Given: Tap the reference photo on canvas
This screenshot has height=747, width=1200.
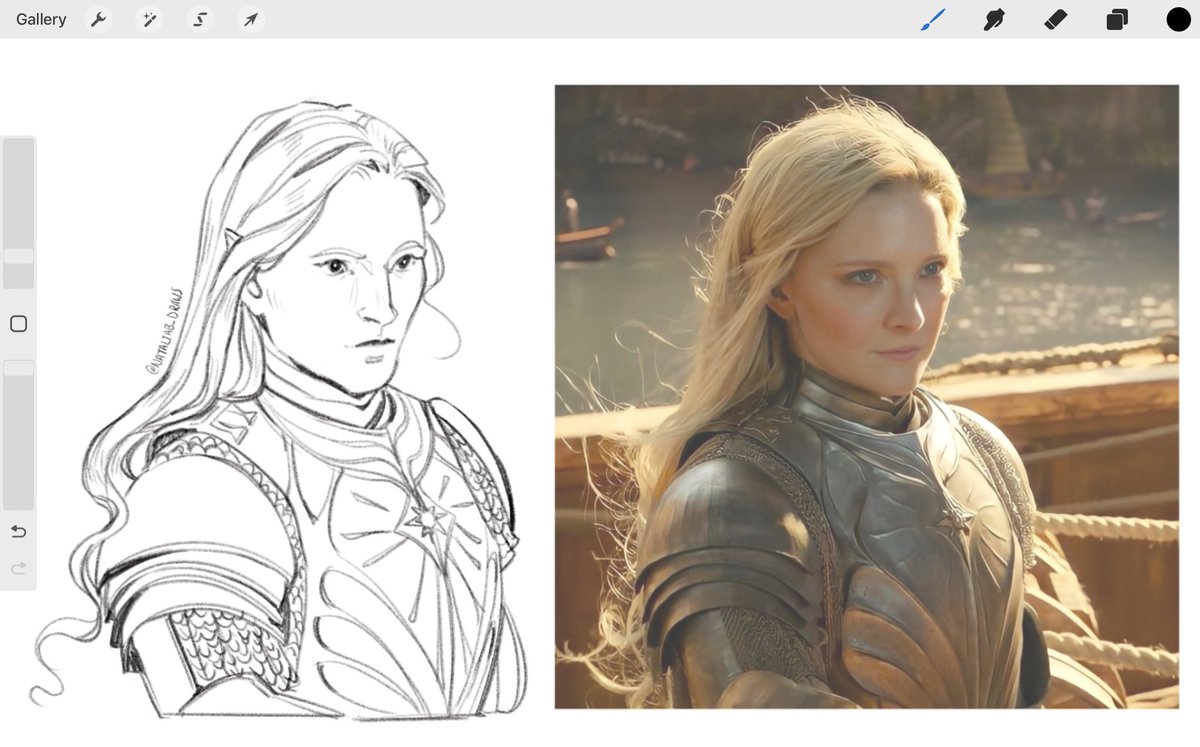Looking at the screenshot, I should tap(867, 397).
